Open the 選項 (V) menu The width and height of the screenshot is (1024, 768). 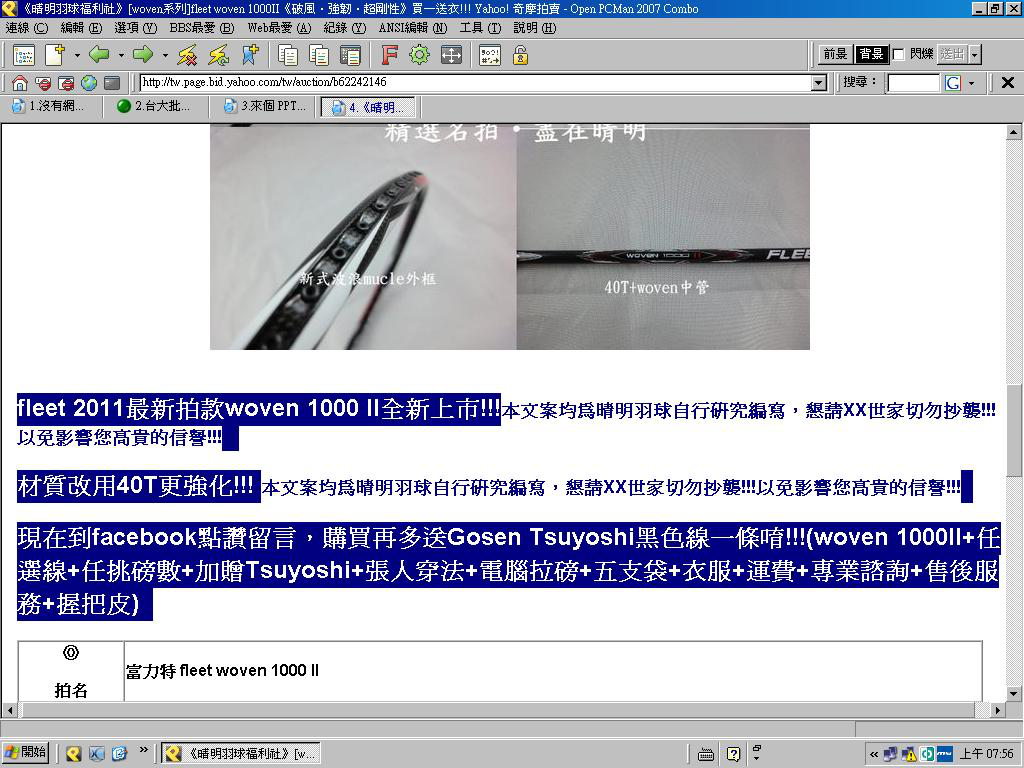(136, 28)
